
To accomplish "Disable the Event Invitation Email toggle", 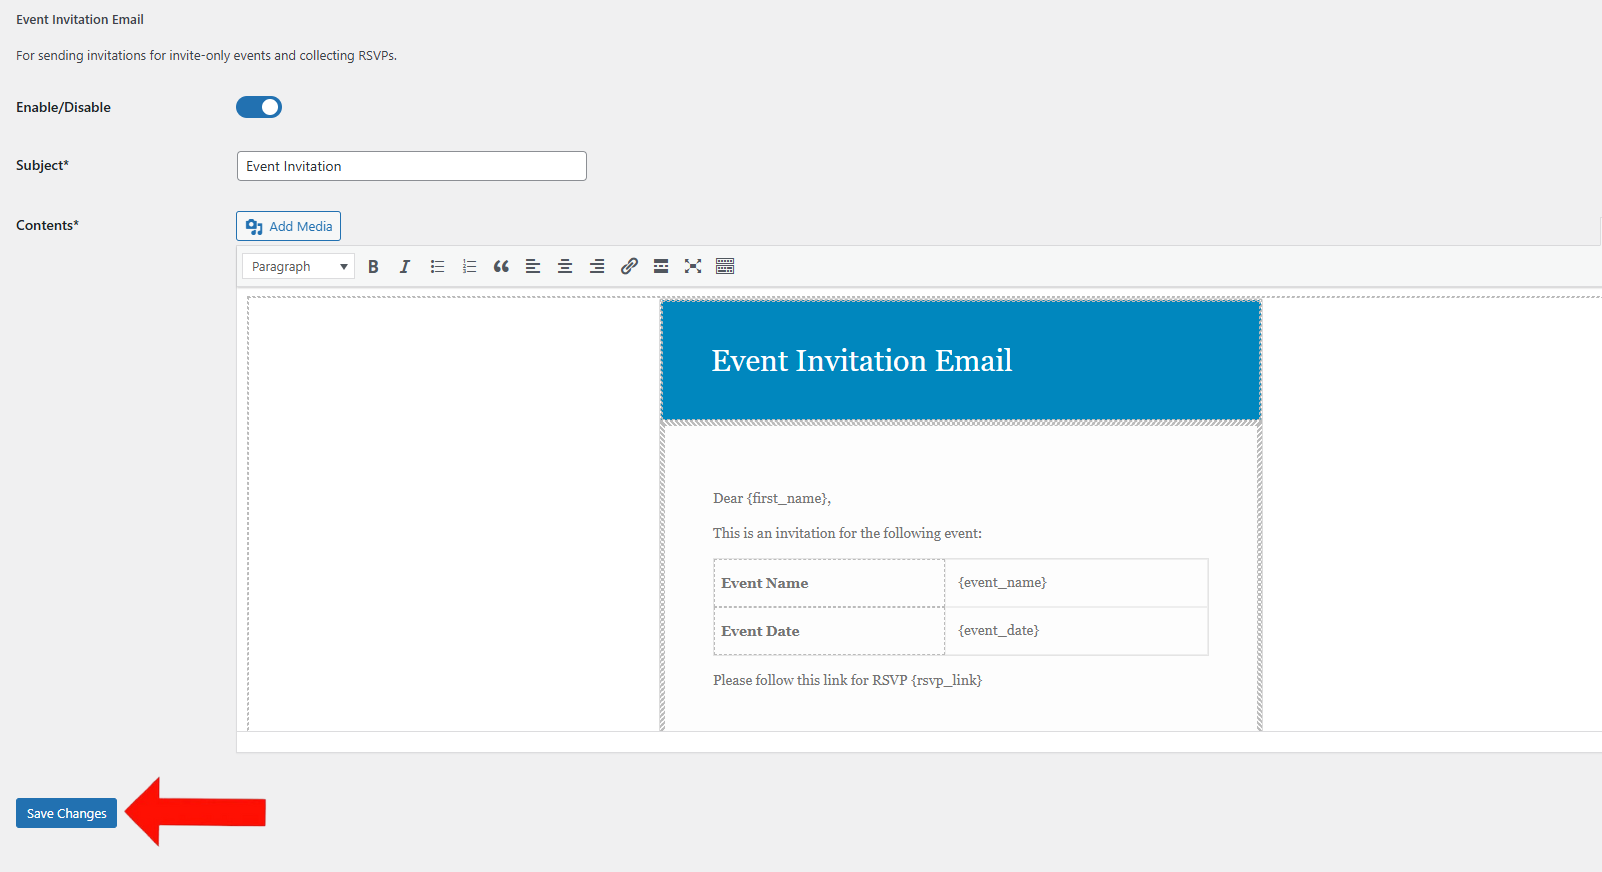I will tap(259, 107).
